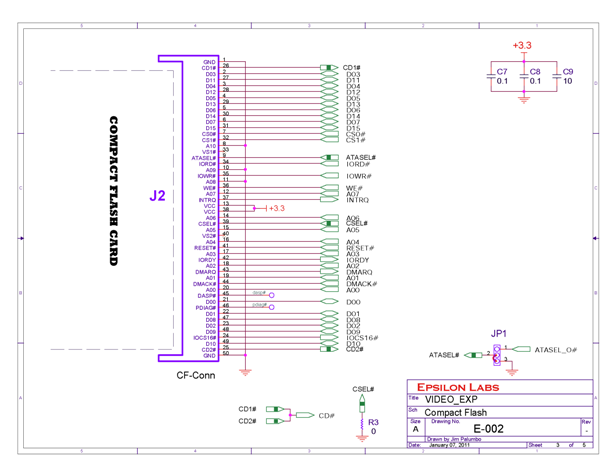Select capacitor C8 symbol

pyautogui.click(x=523, y=76)
